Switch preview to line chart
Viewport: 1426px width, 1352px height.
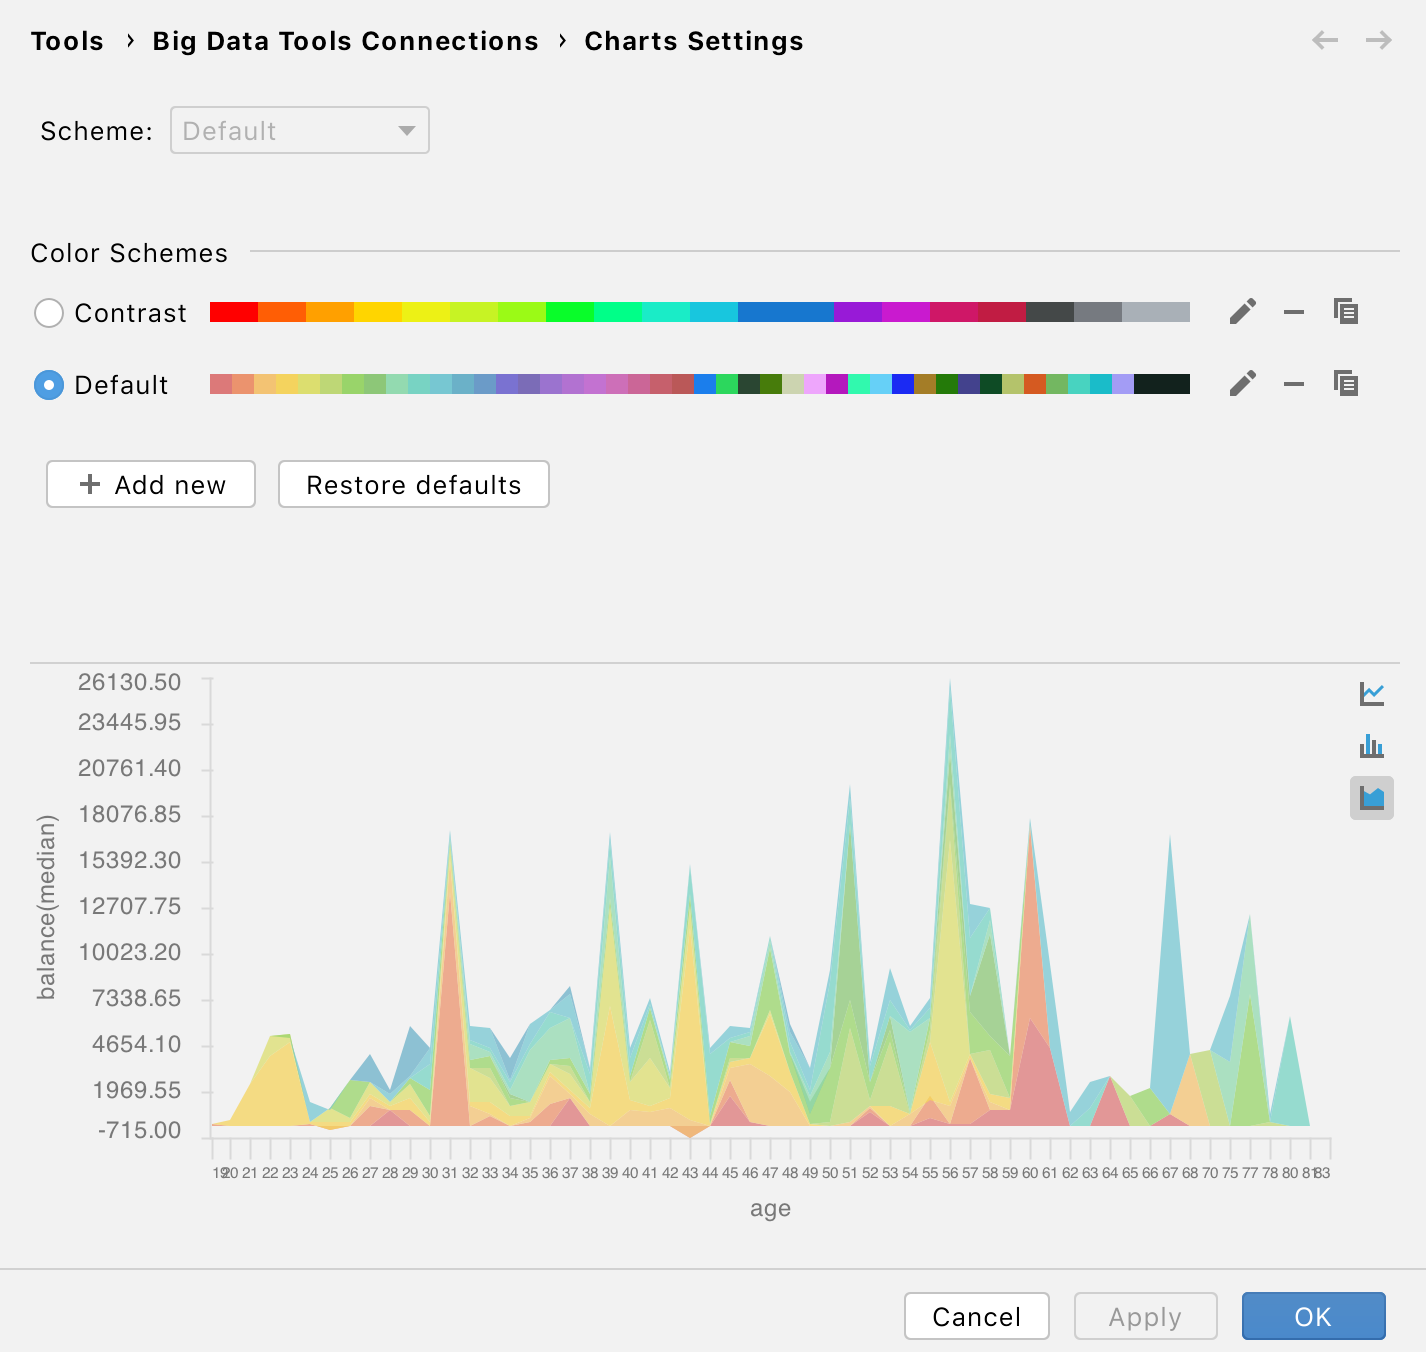coord(1372,693)
